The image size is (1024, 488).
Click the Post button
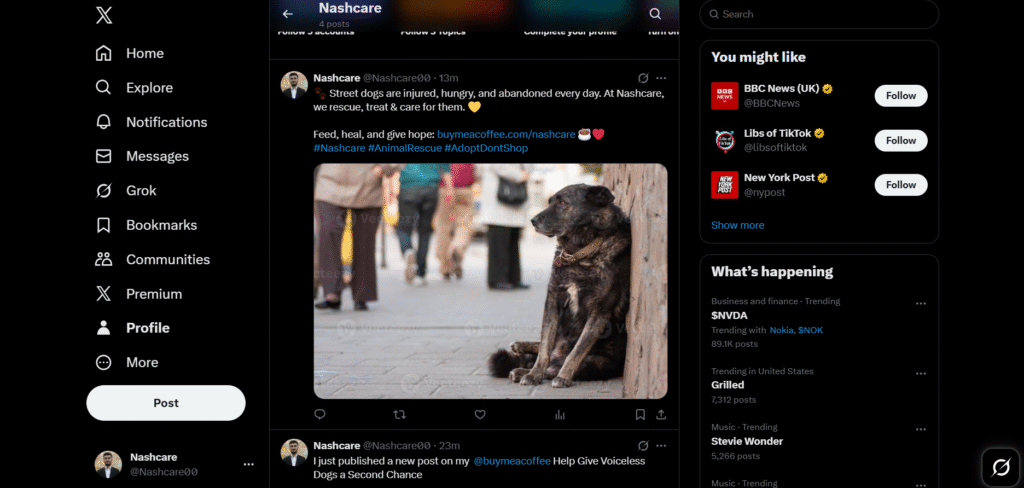pyautogui.click(x=166, y=403)
